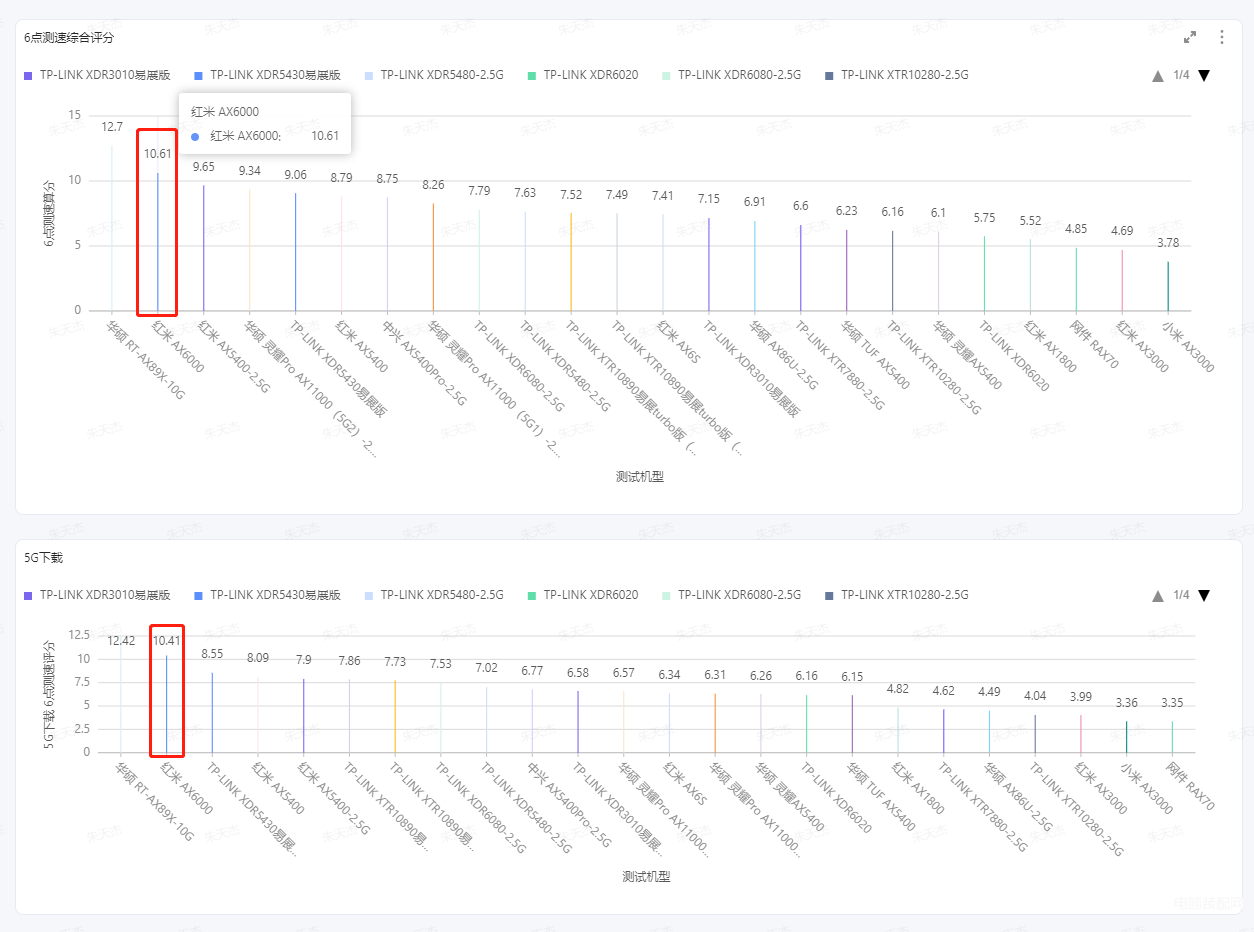Click value label 3.35
Viewport: 1254px width, 932px height.
[x=1172, y=702]
